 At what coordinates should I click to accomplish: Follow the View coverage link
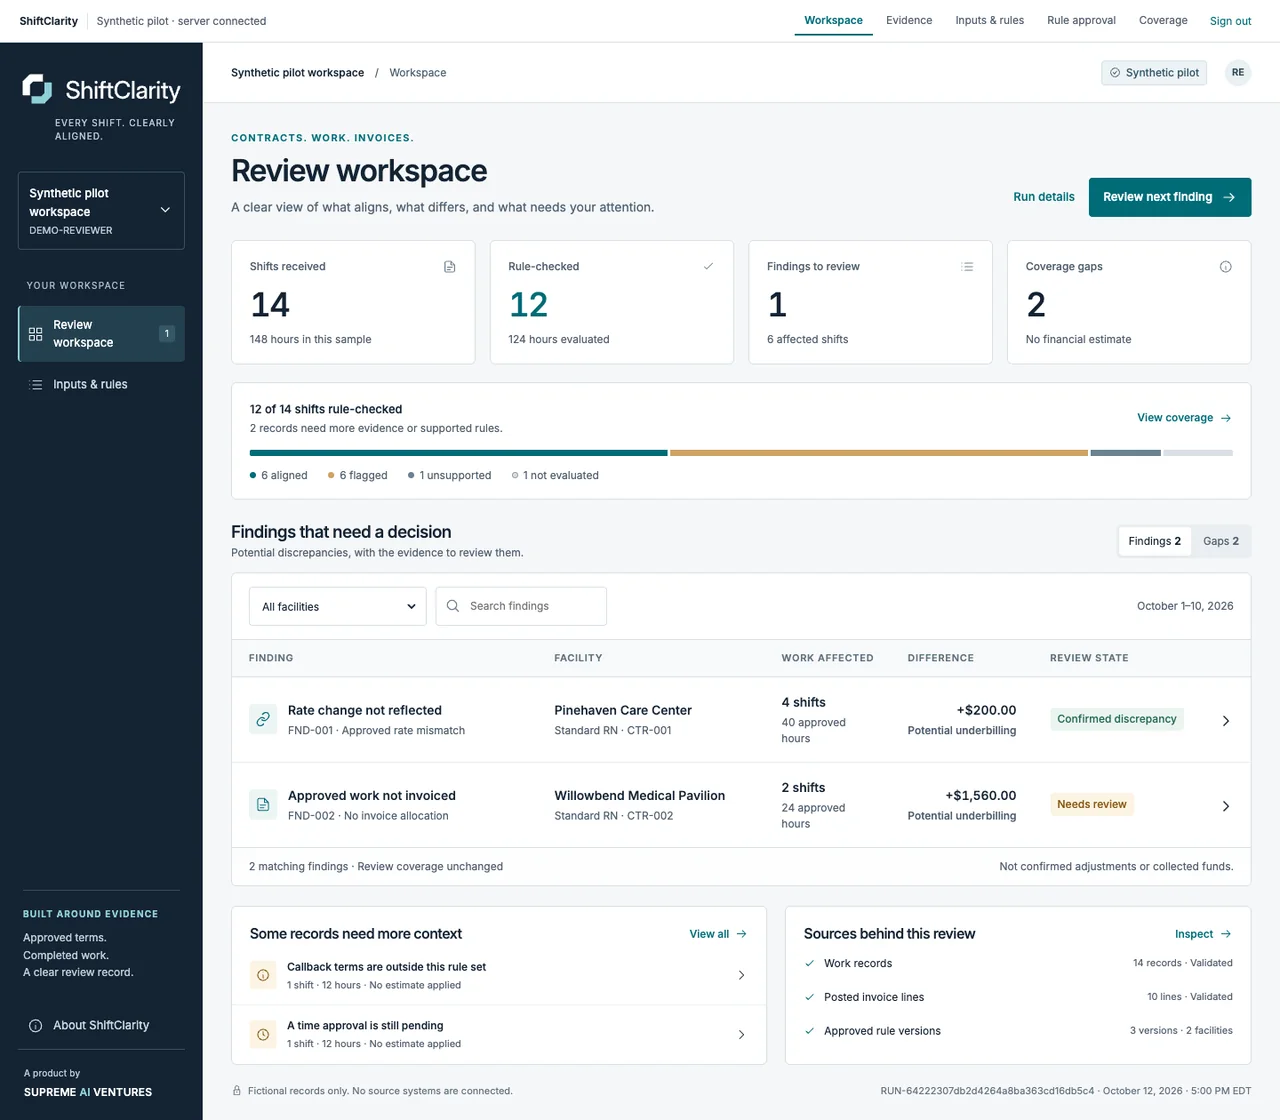tap(1184, 418)
